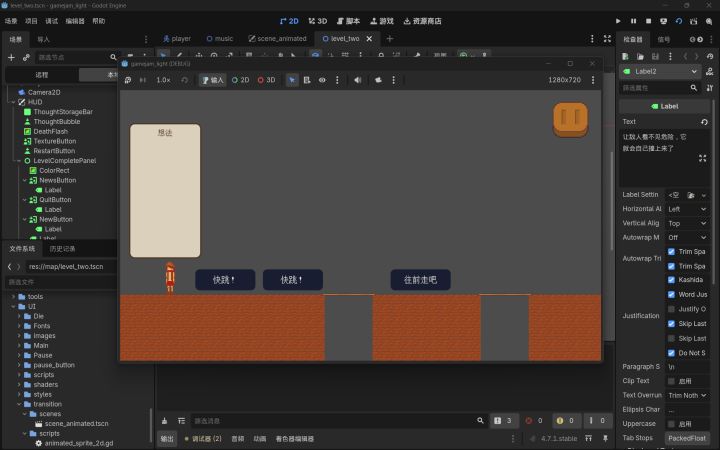Enable the Clip Text checkbox
This screenshot has width=720, height=450.
click(671, 381)
